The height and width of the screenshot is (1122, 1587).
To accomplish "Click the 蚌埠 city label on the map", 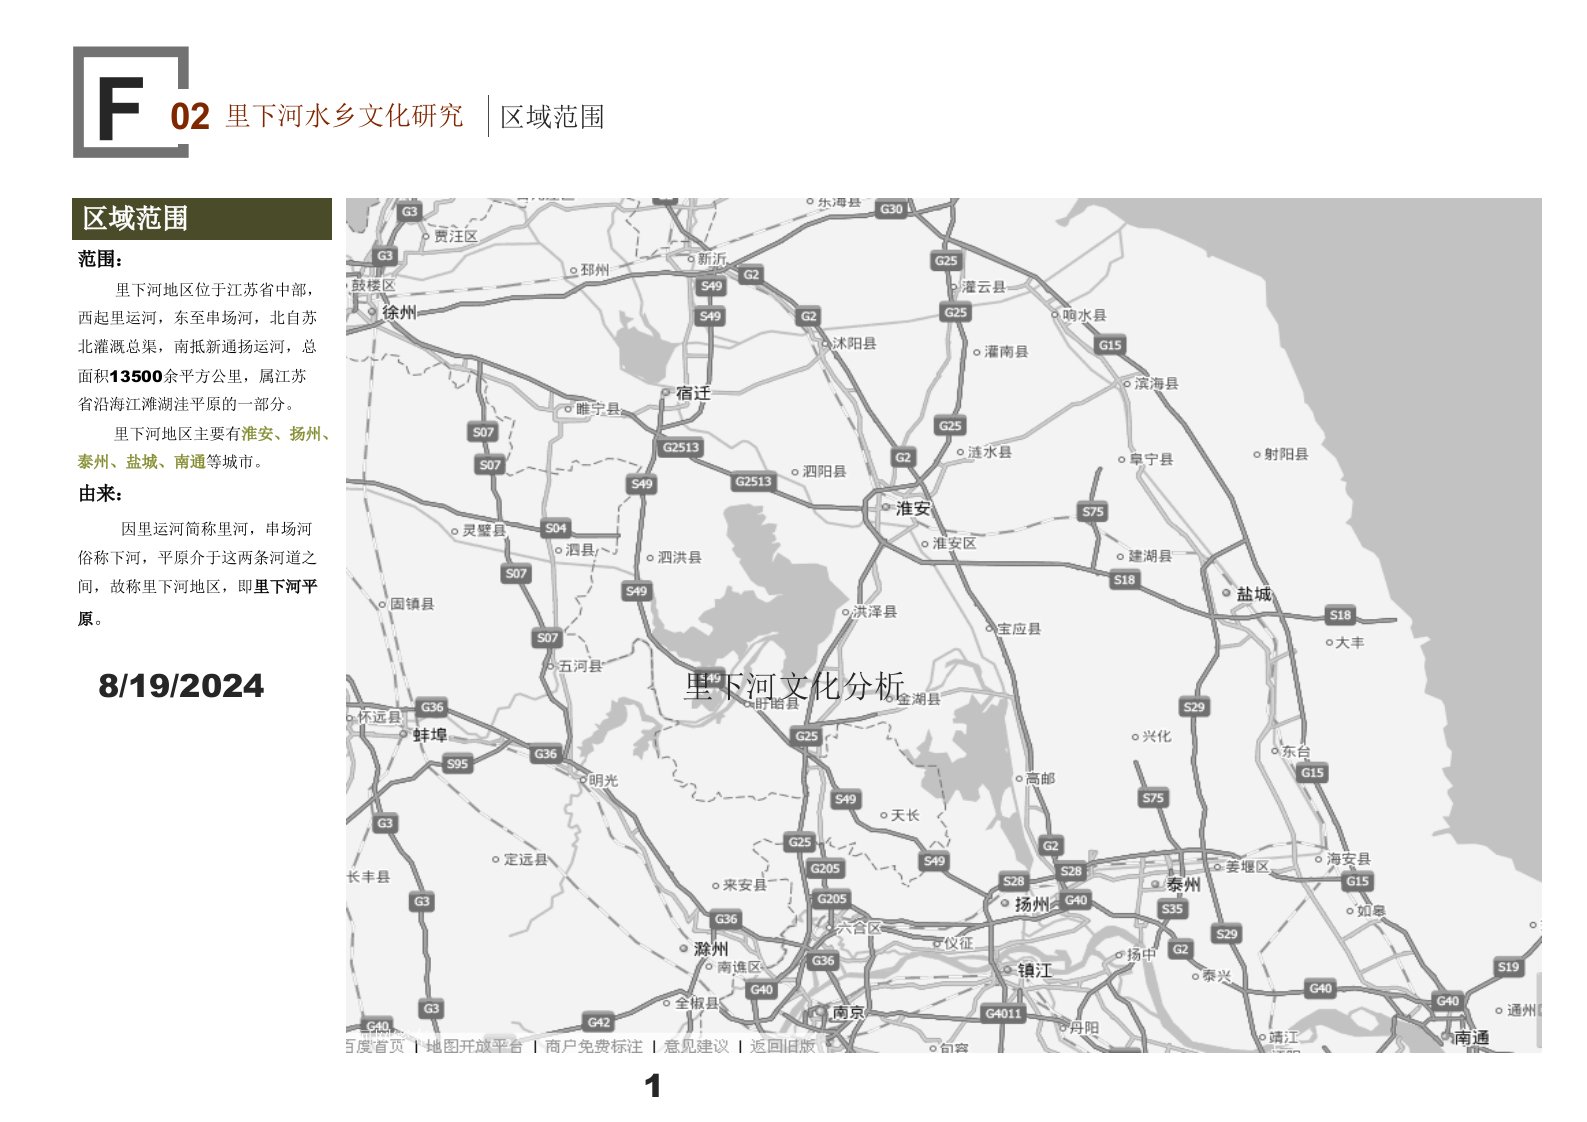I will [430, 734].
